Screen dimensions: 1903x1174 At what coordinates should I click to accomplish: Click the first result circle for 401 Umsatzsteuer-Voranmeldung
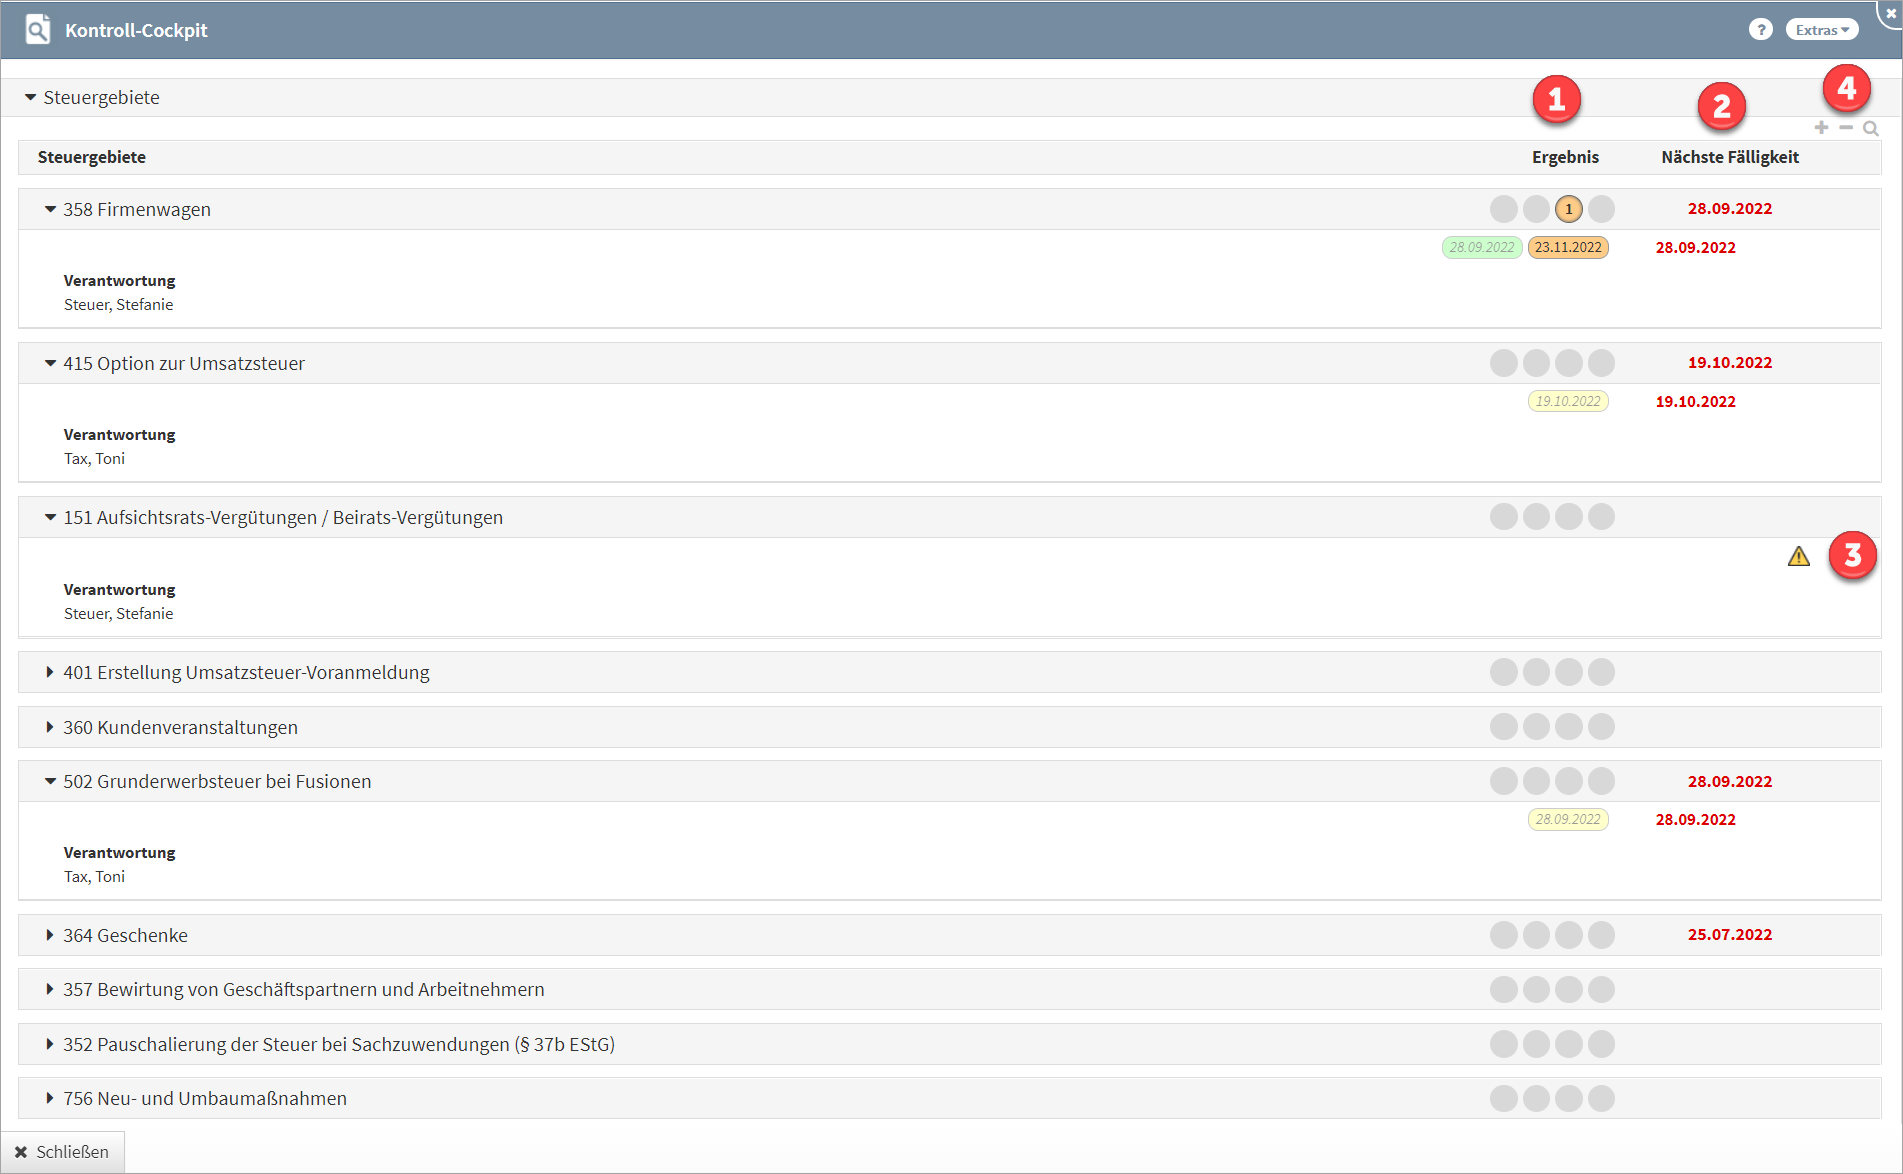pyautogui.click(x=1504, y=672)
